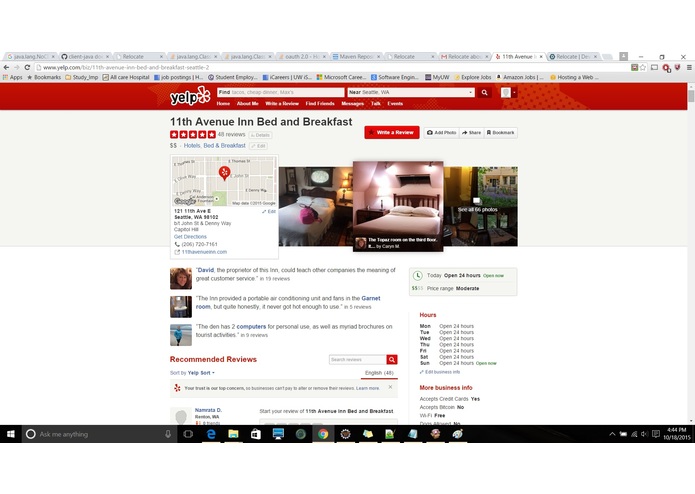Open Talk nav item
This screenshot has height=494, width=695.
tap(375, 104)
